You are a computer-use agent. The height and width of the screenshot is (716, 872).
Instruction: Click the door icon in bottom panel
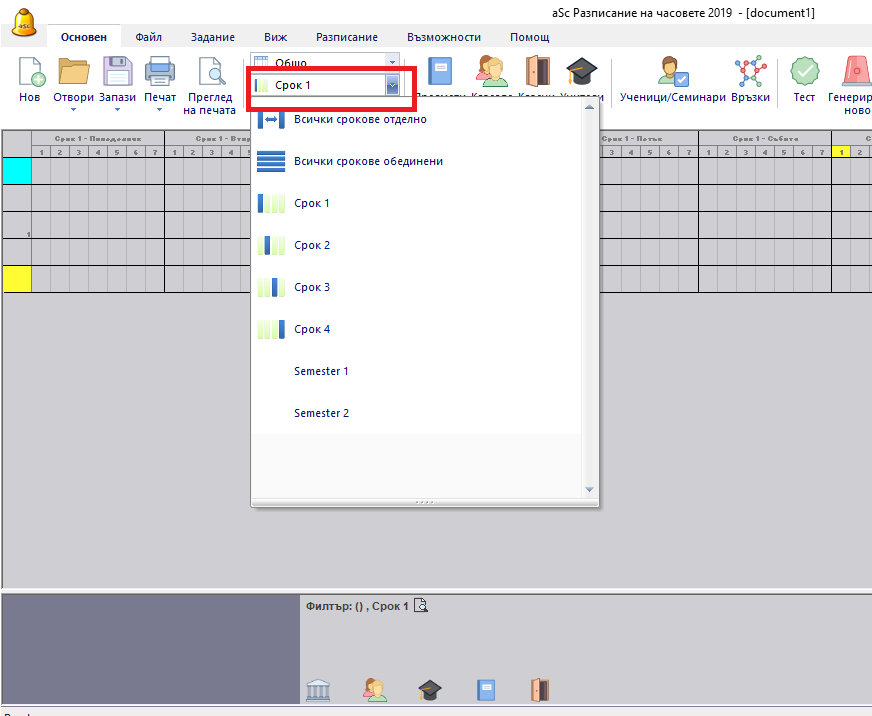pyautogui.click(x=540, y=689)
